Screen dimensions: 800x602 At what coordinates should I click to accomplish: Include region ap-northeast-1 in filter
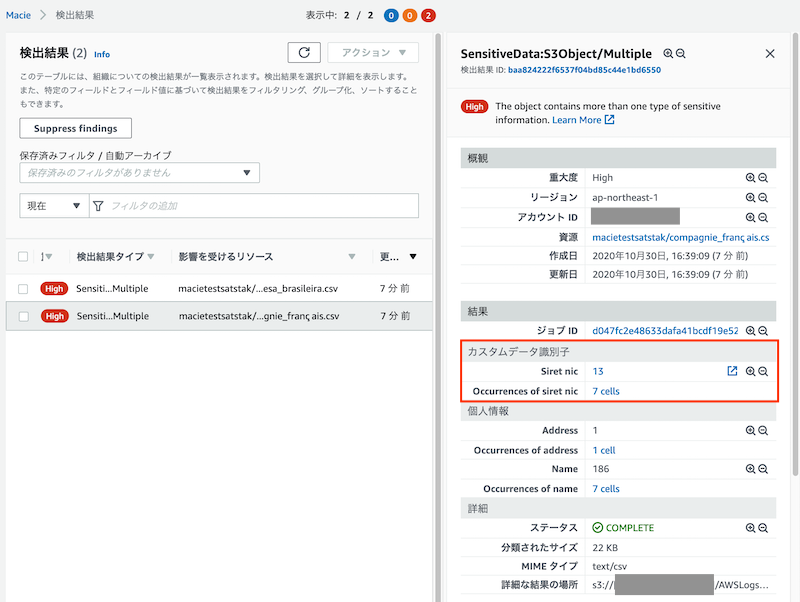(x=751, y=197)
